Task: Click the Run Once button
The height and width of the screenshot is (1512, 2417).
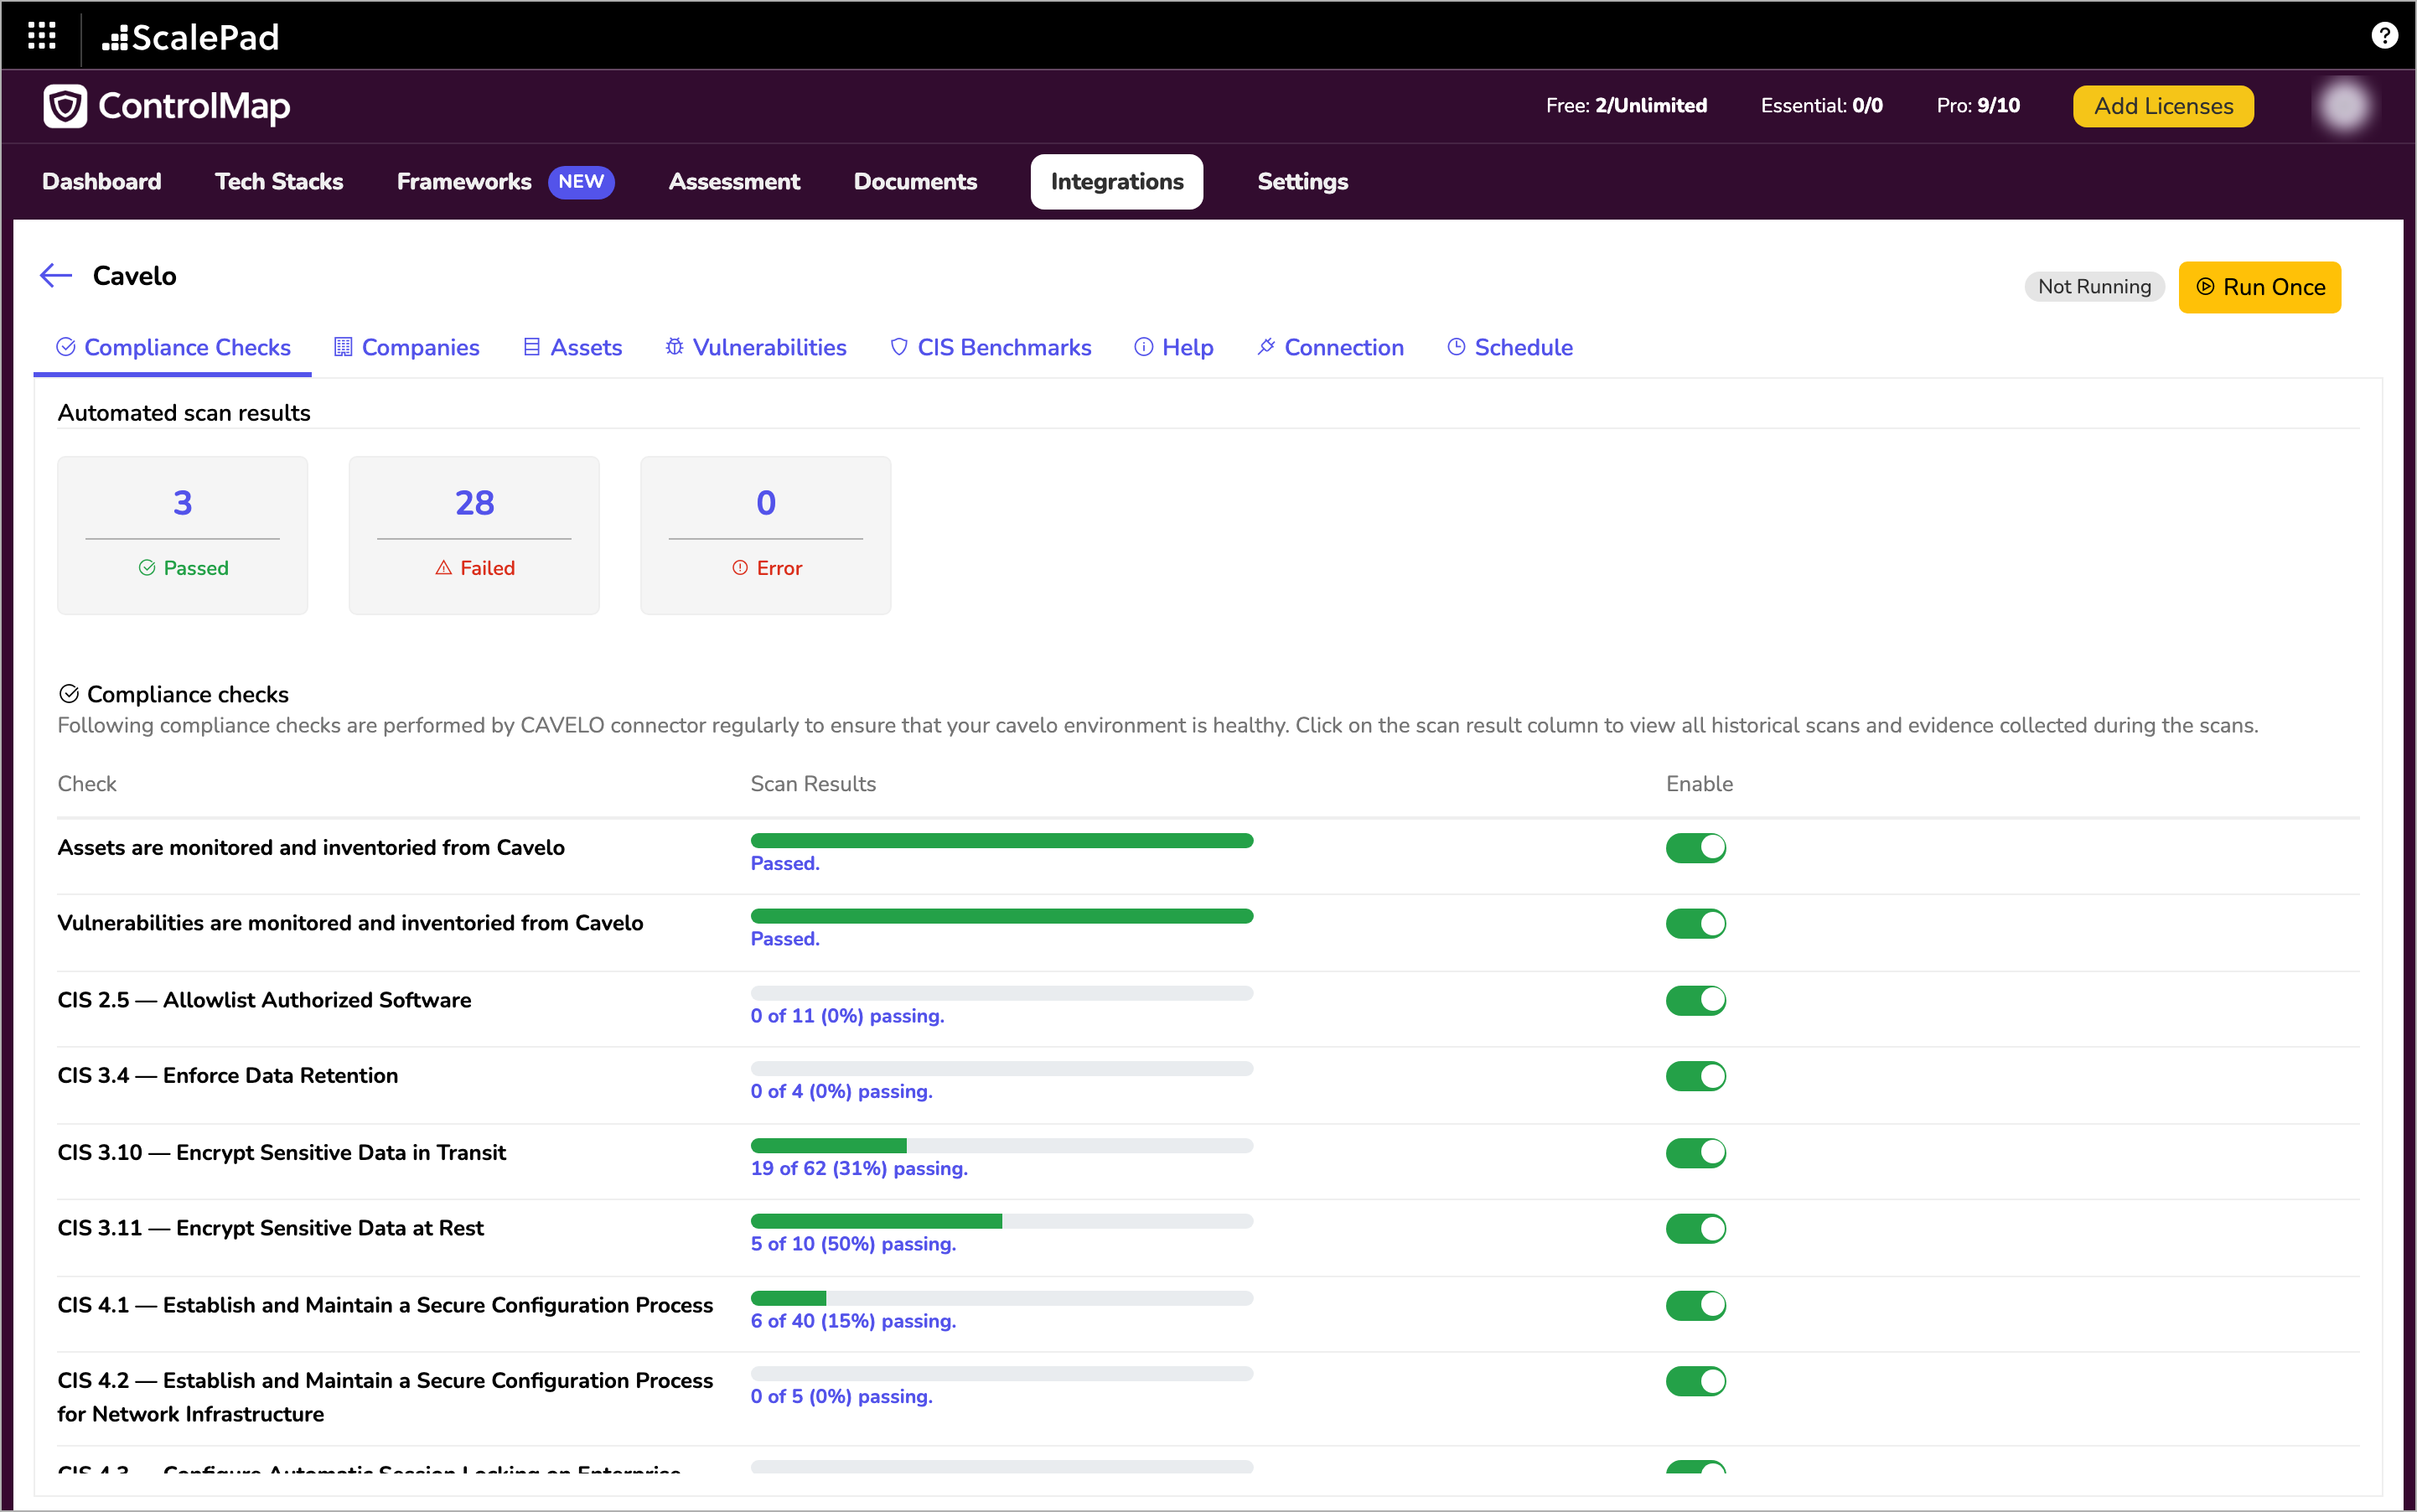Action: 2260,288
